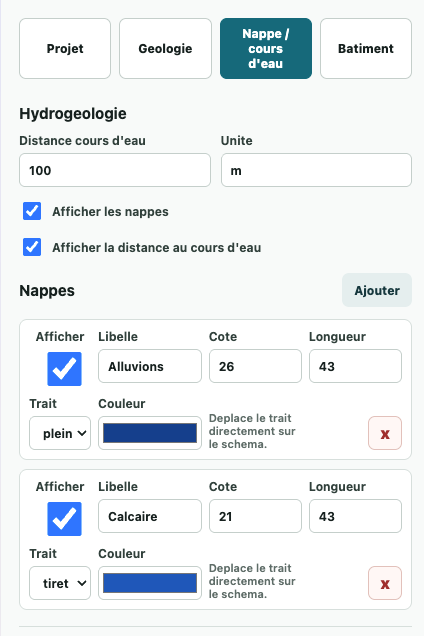The height and width of the screenshot is (636, 424).
Task: Toggle the 'Afficher les nappes' checkbox
Action: pos(32,211)
